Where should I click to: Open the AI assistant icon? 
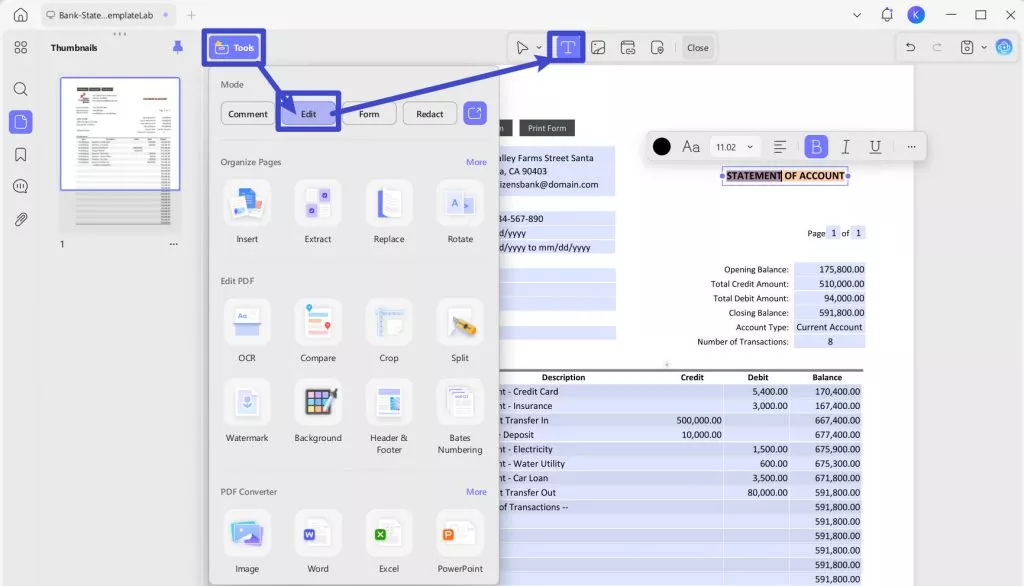coord(1004,47)
